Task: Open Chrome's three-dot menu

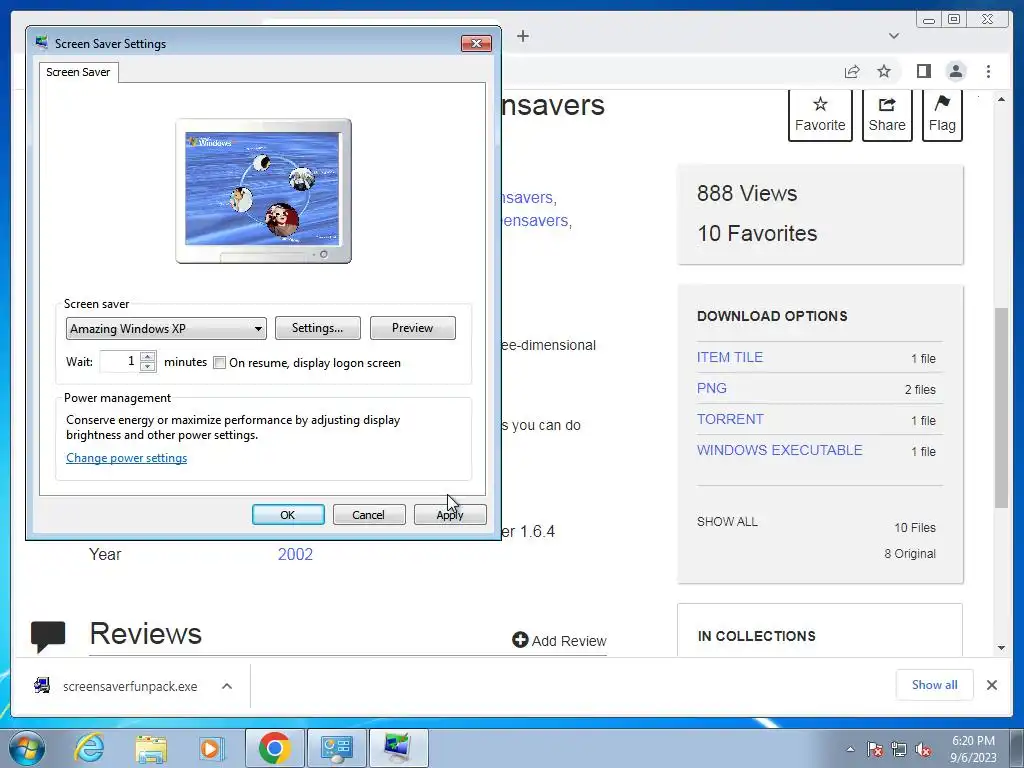Action: 988,71
